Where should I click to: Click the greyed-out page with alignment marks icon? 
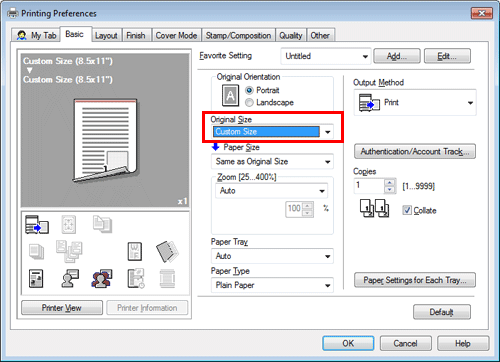pos(69,224)
